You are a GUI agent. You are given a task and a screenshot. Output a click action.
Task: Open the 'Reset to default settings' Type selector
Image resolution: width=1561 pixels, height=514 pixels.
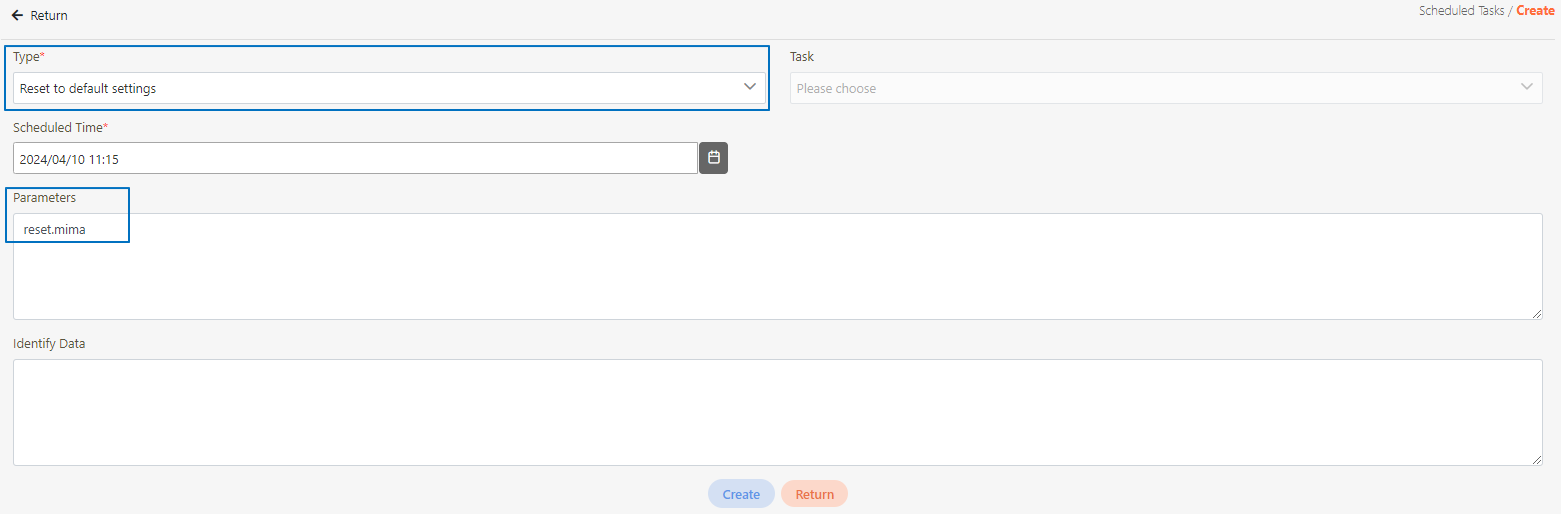tap(380, 88)
